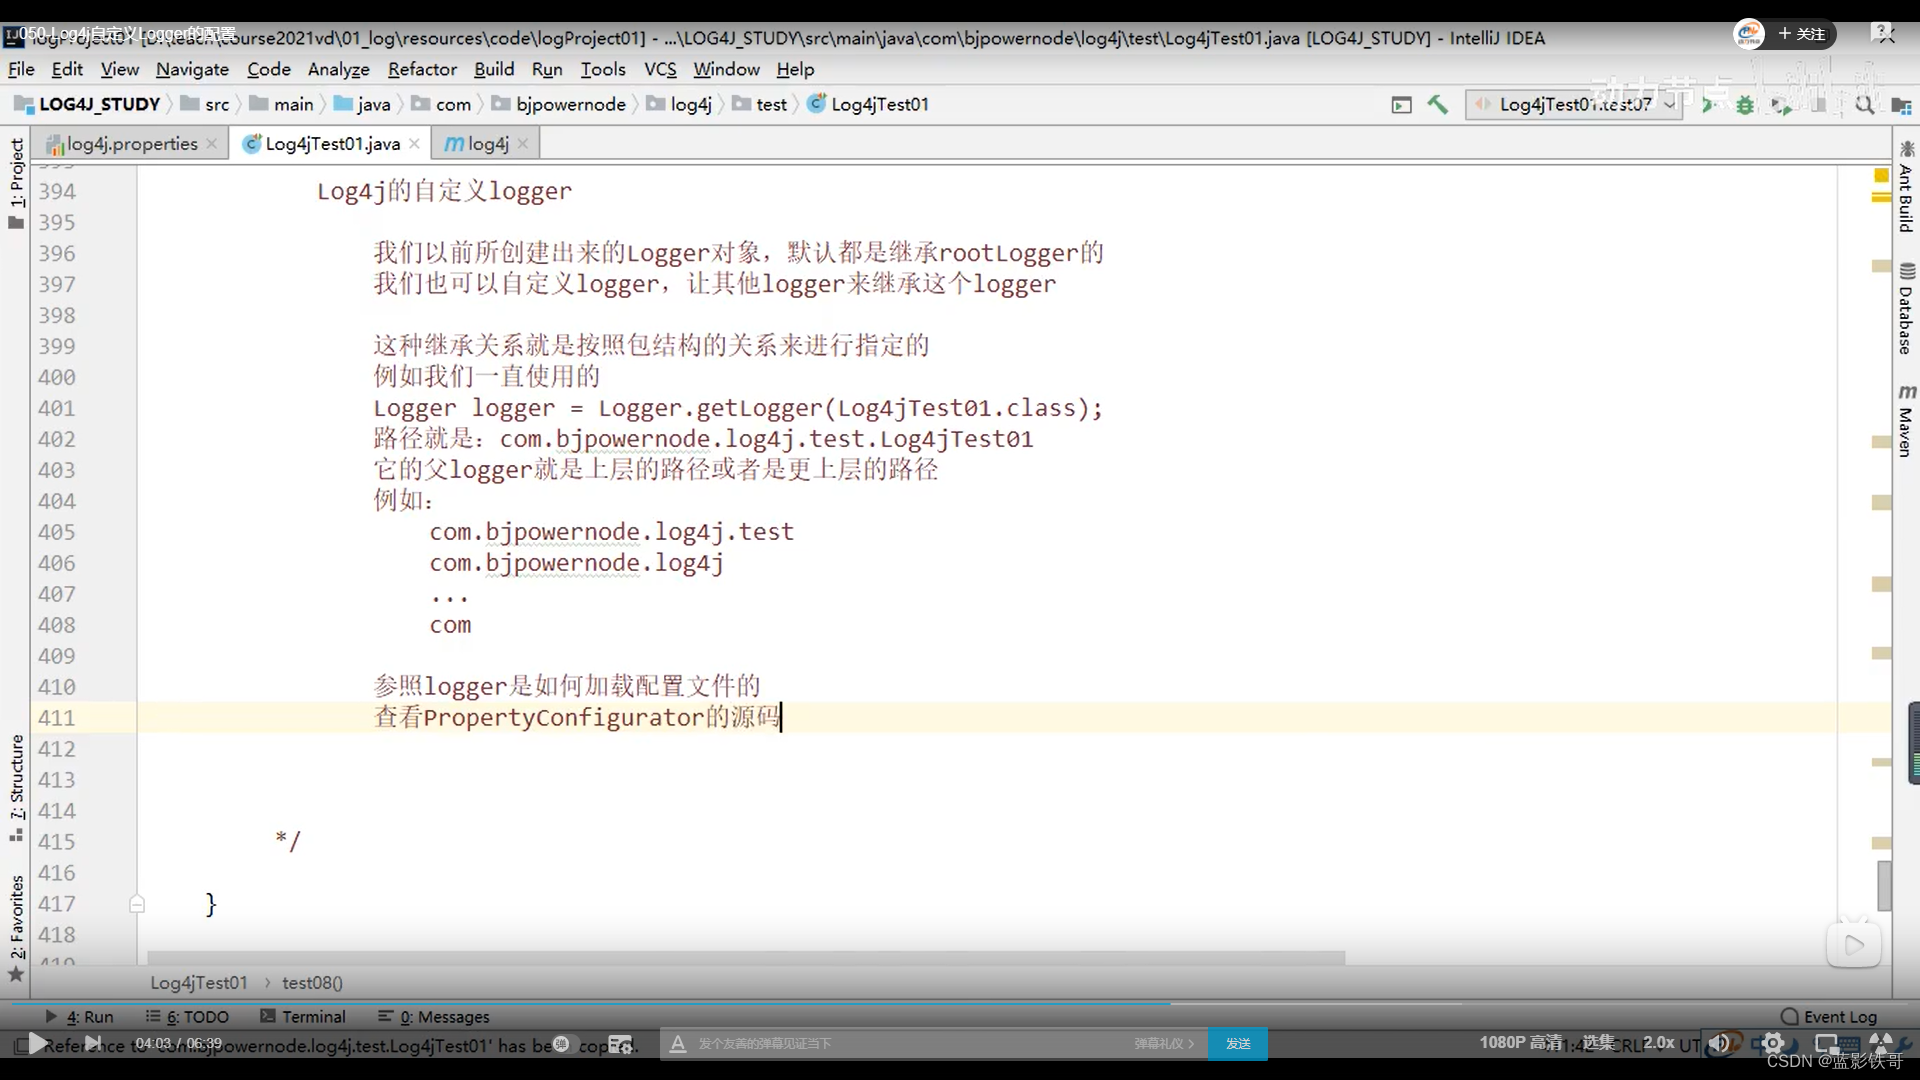Open video player settings gear
This screenshot has height=1080, width=1920.
(1772, 1043)
